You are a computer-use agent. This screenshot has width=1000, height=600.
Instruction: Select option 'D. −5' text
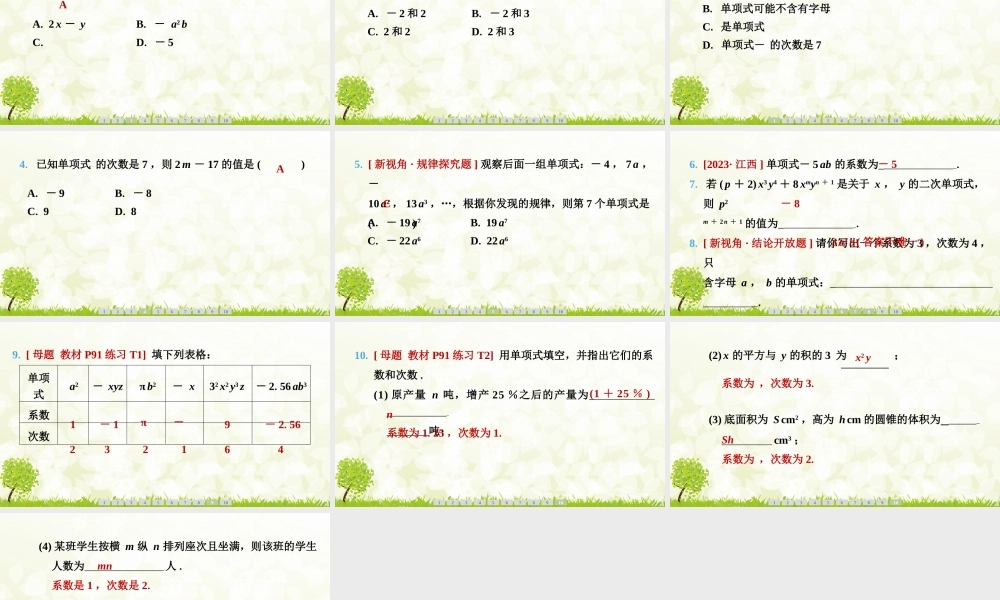tap(154, 43)
